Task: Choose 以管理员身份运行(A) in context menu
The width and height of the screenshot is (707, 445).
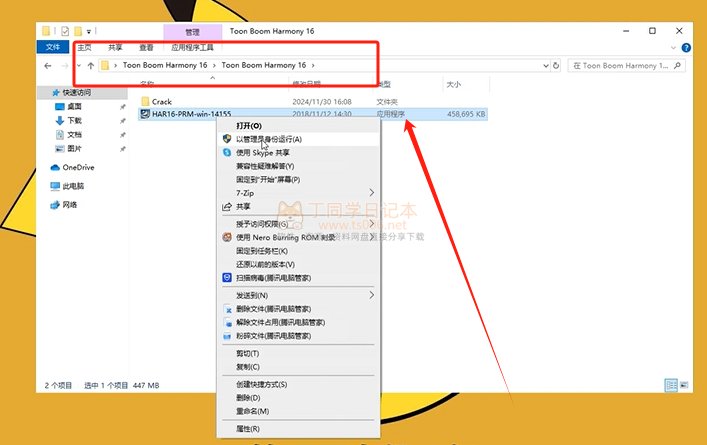Action: (x=298, y=139)
